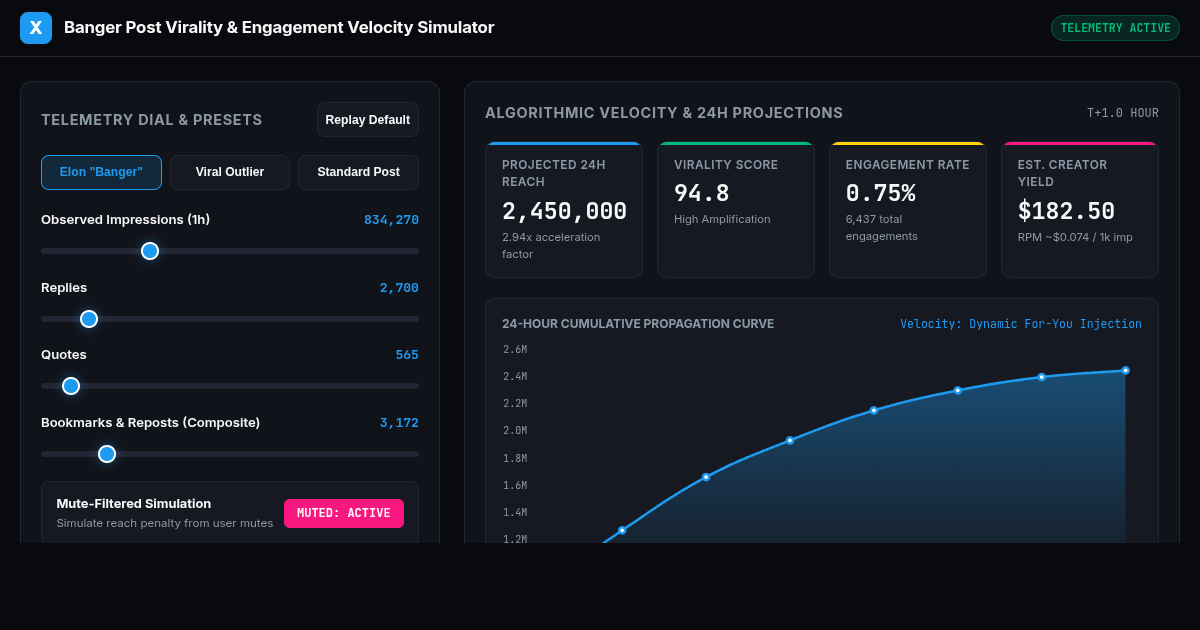Click the Bookmarks & Reposts slider handle

click(x=107, y=454)
